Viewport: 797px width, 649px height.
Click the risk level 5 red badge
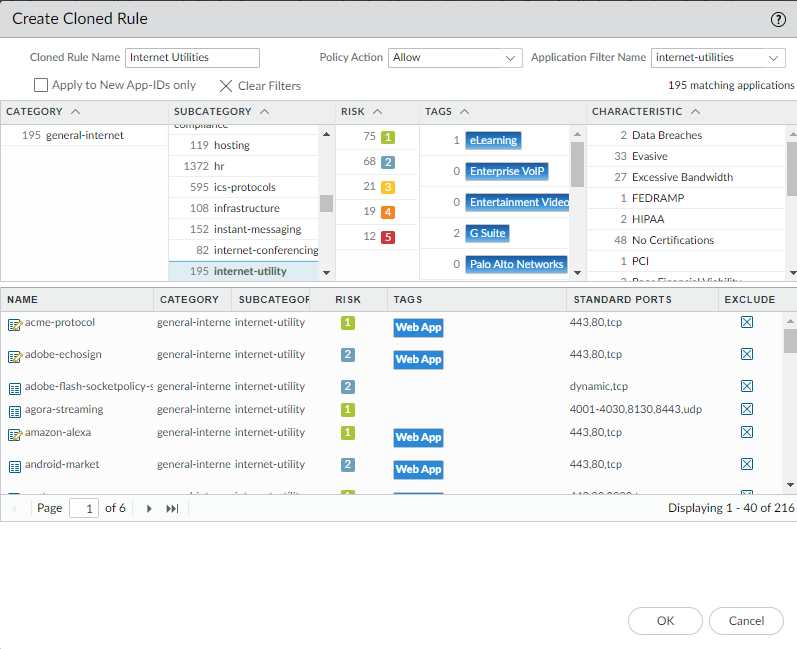(388, 237)
